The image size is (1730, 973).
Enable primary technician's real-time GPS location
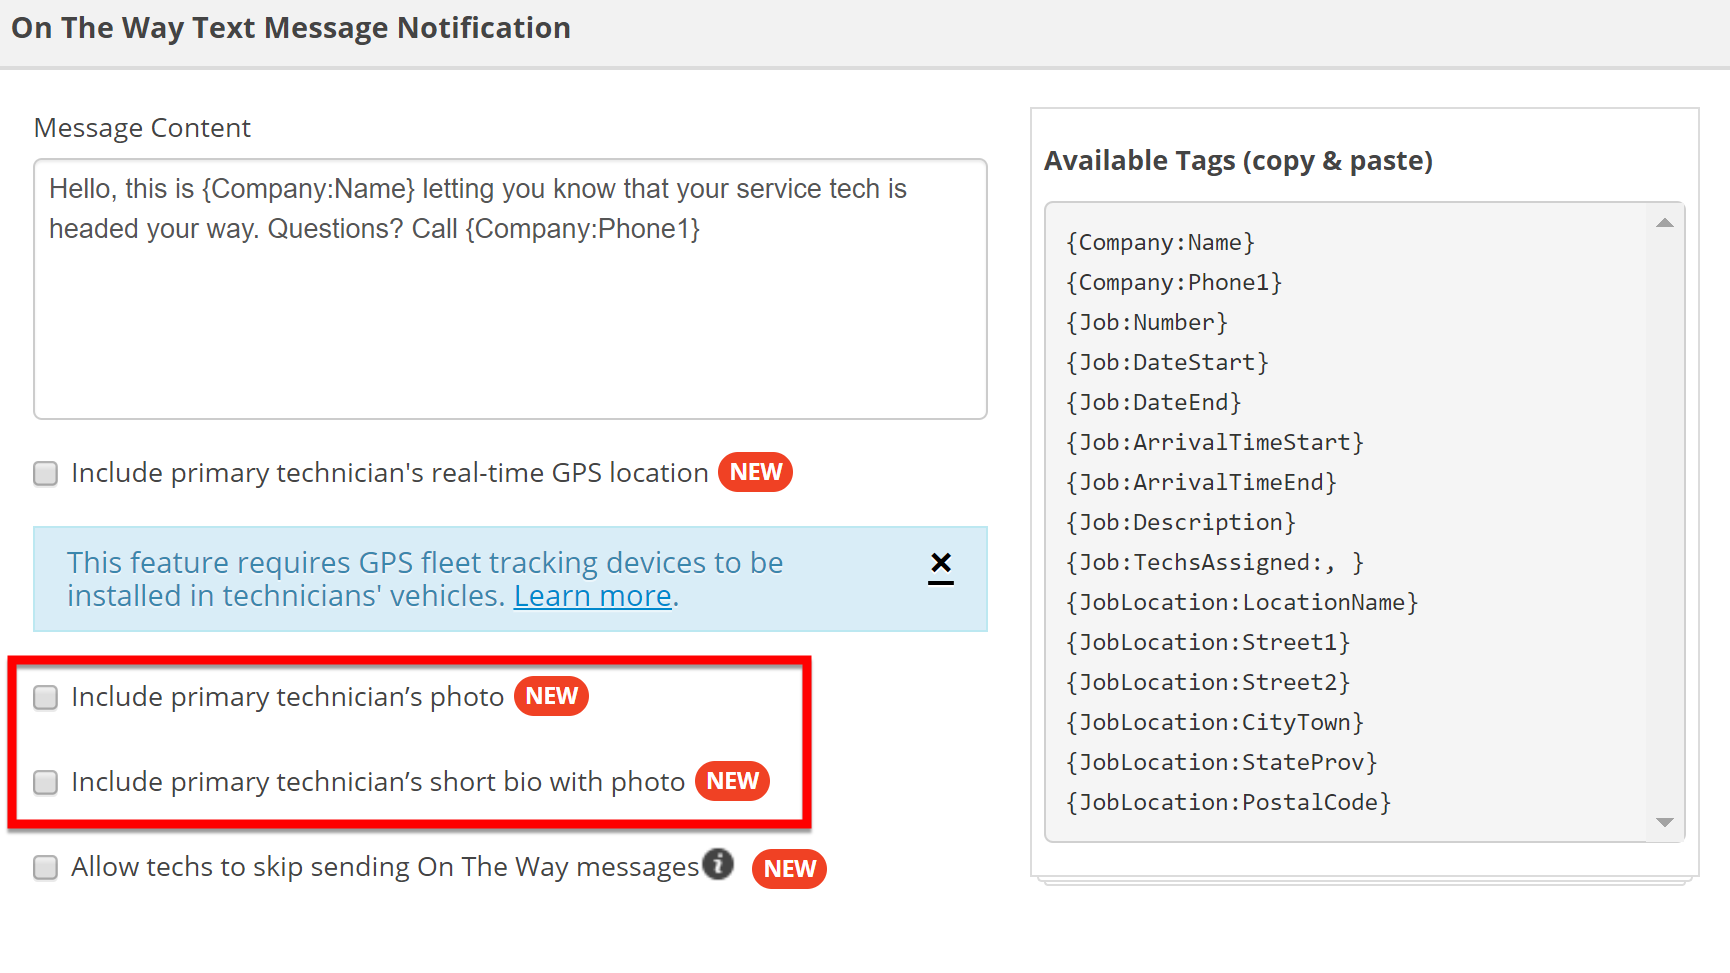(x=46, y=473)
